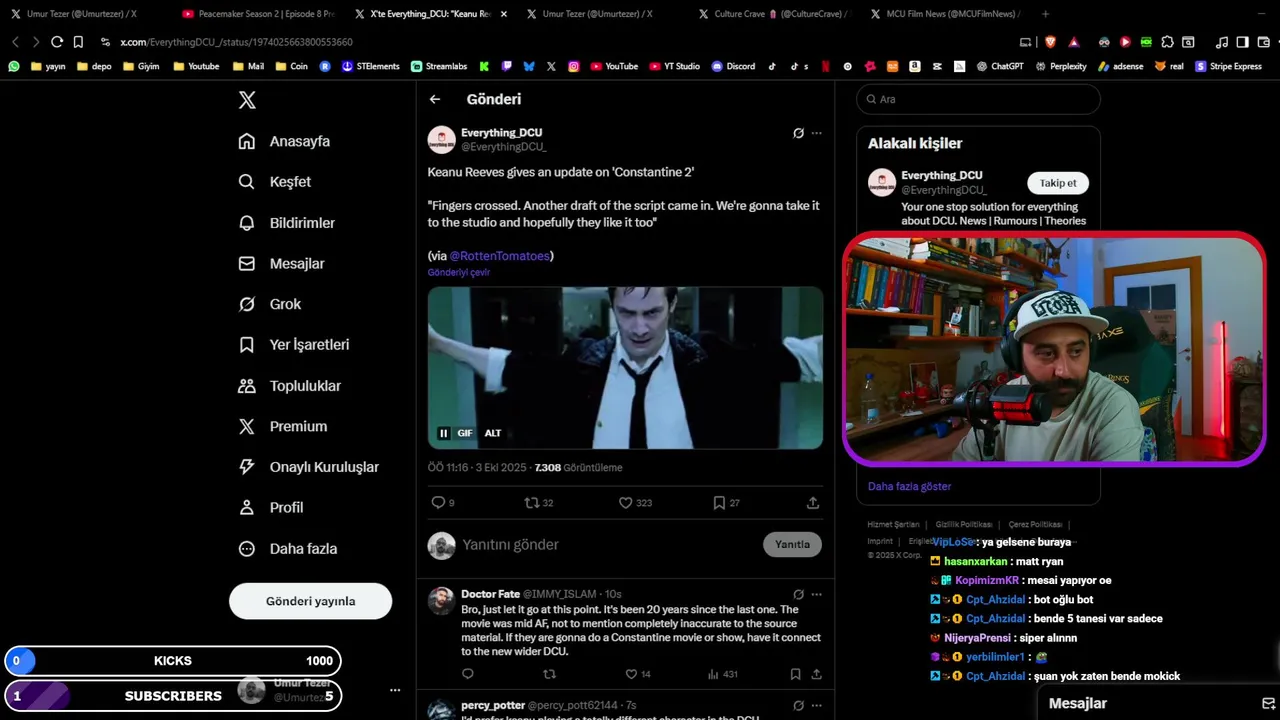Open the Brave shields icon
Screen dimensions: 1280x720
click(x=1050, y=42)
